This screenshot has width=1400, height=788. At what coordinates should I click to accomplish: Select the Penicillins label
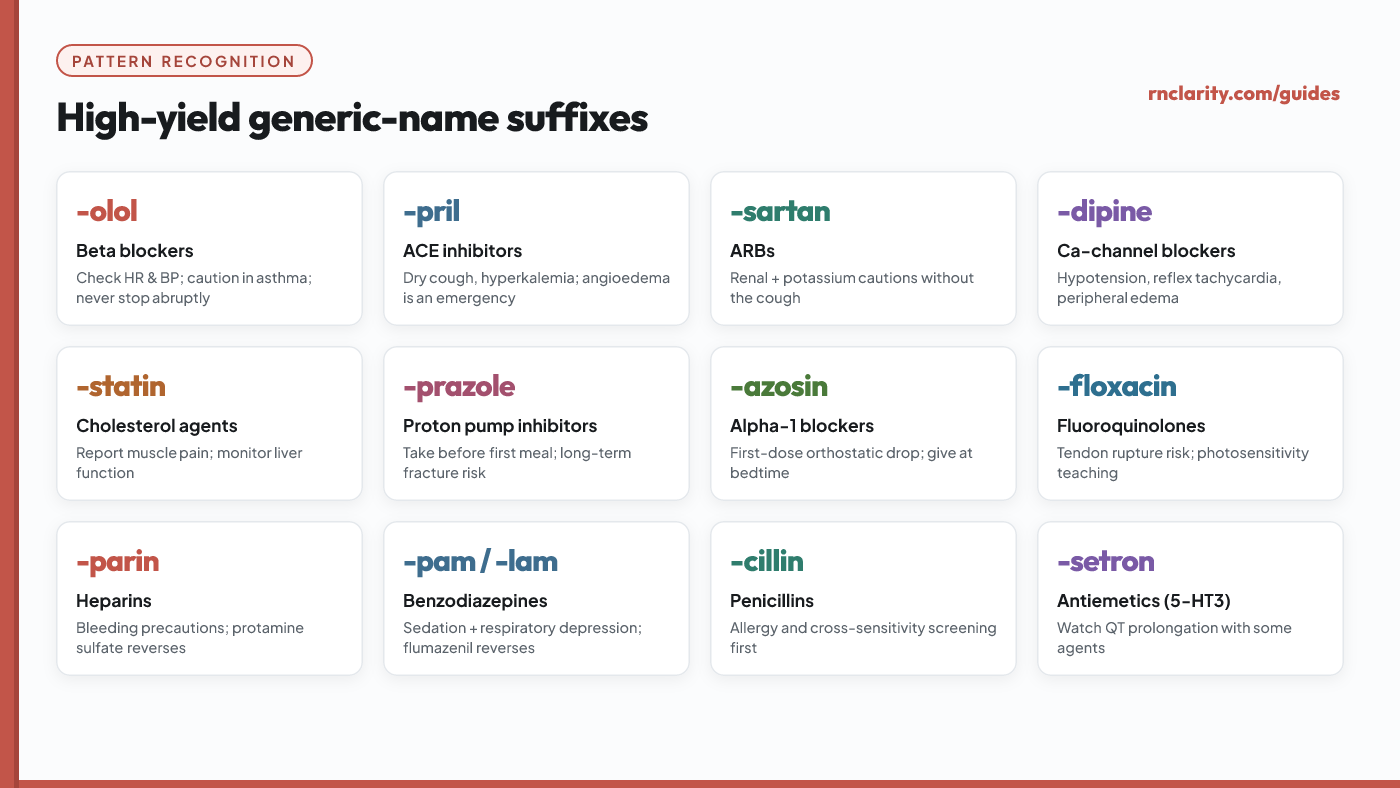click(772, 601)
